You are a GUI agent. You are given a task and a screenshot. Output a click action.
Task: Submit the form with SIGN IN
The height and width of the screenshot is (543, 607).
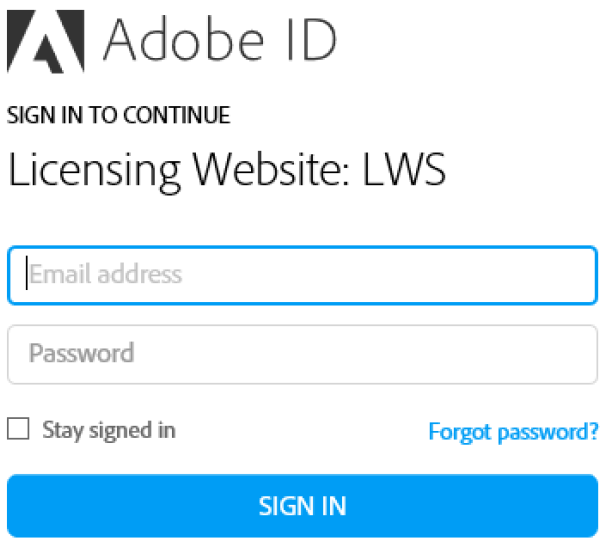(302, 505)
